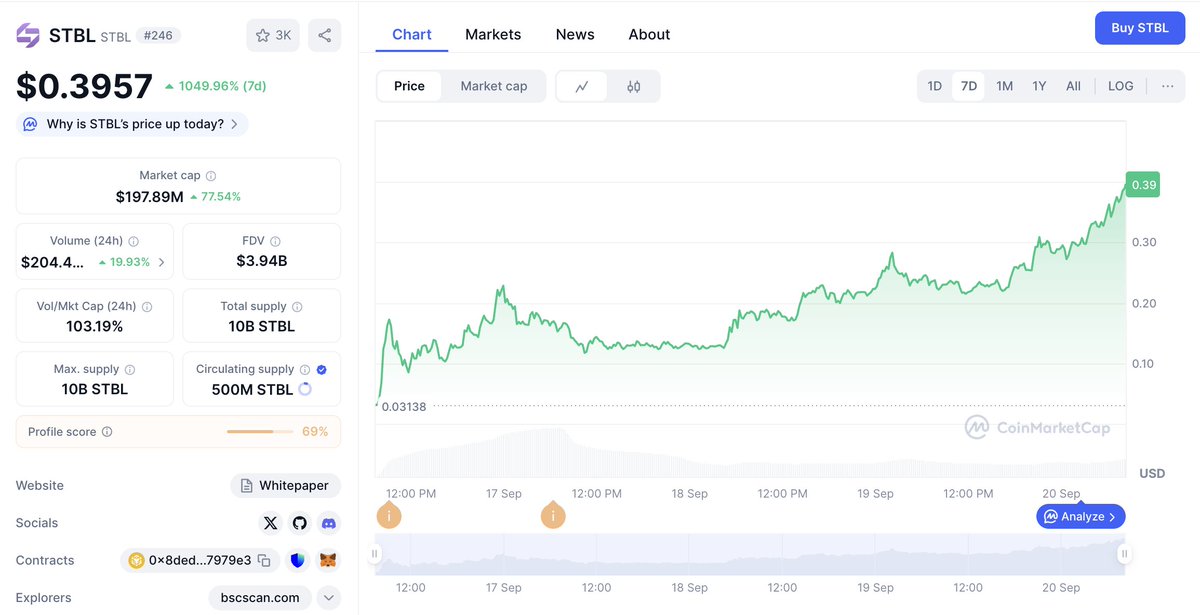Click the AI icon beside price question
The image size is (1200, 615).
click(x=30, y=124)
